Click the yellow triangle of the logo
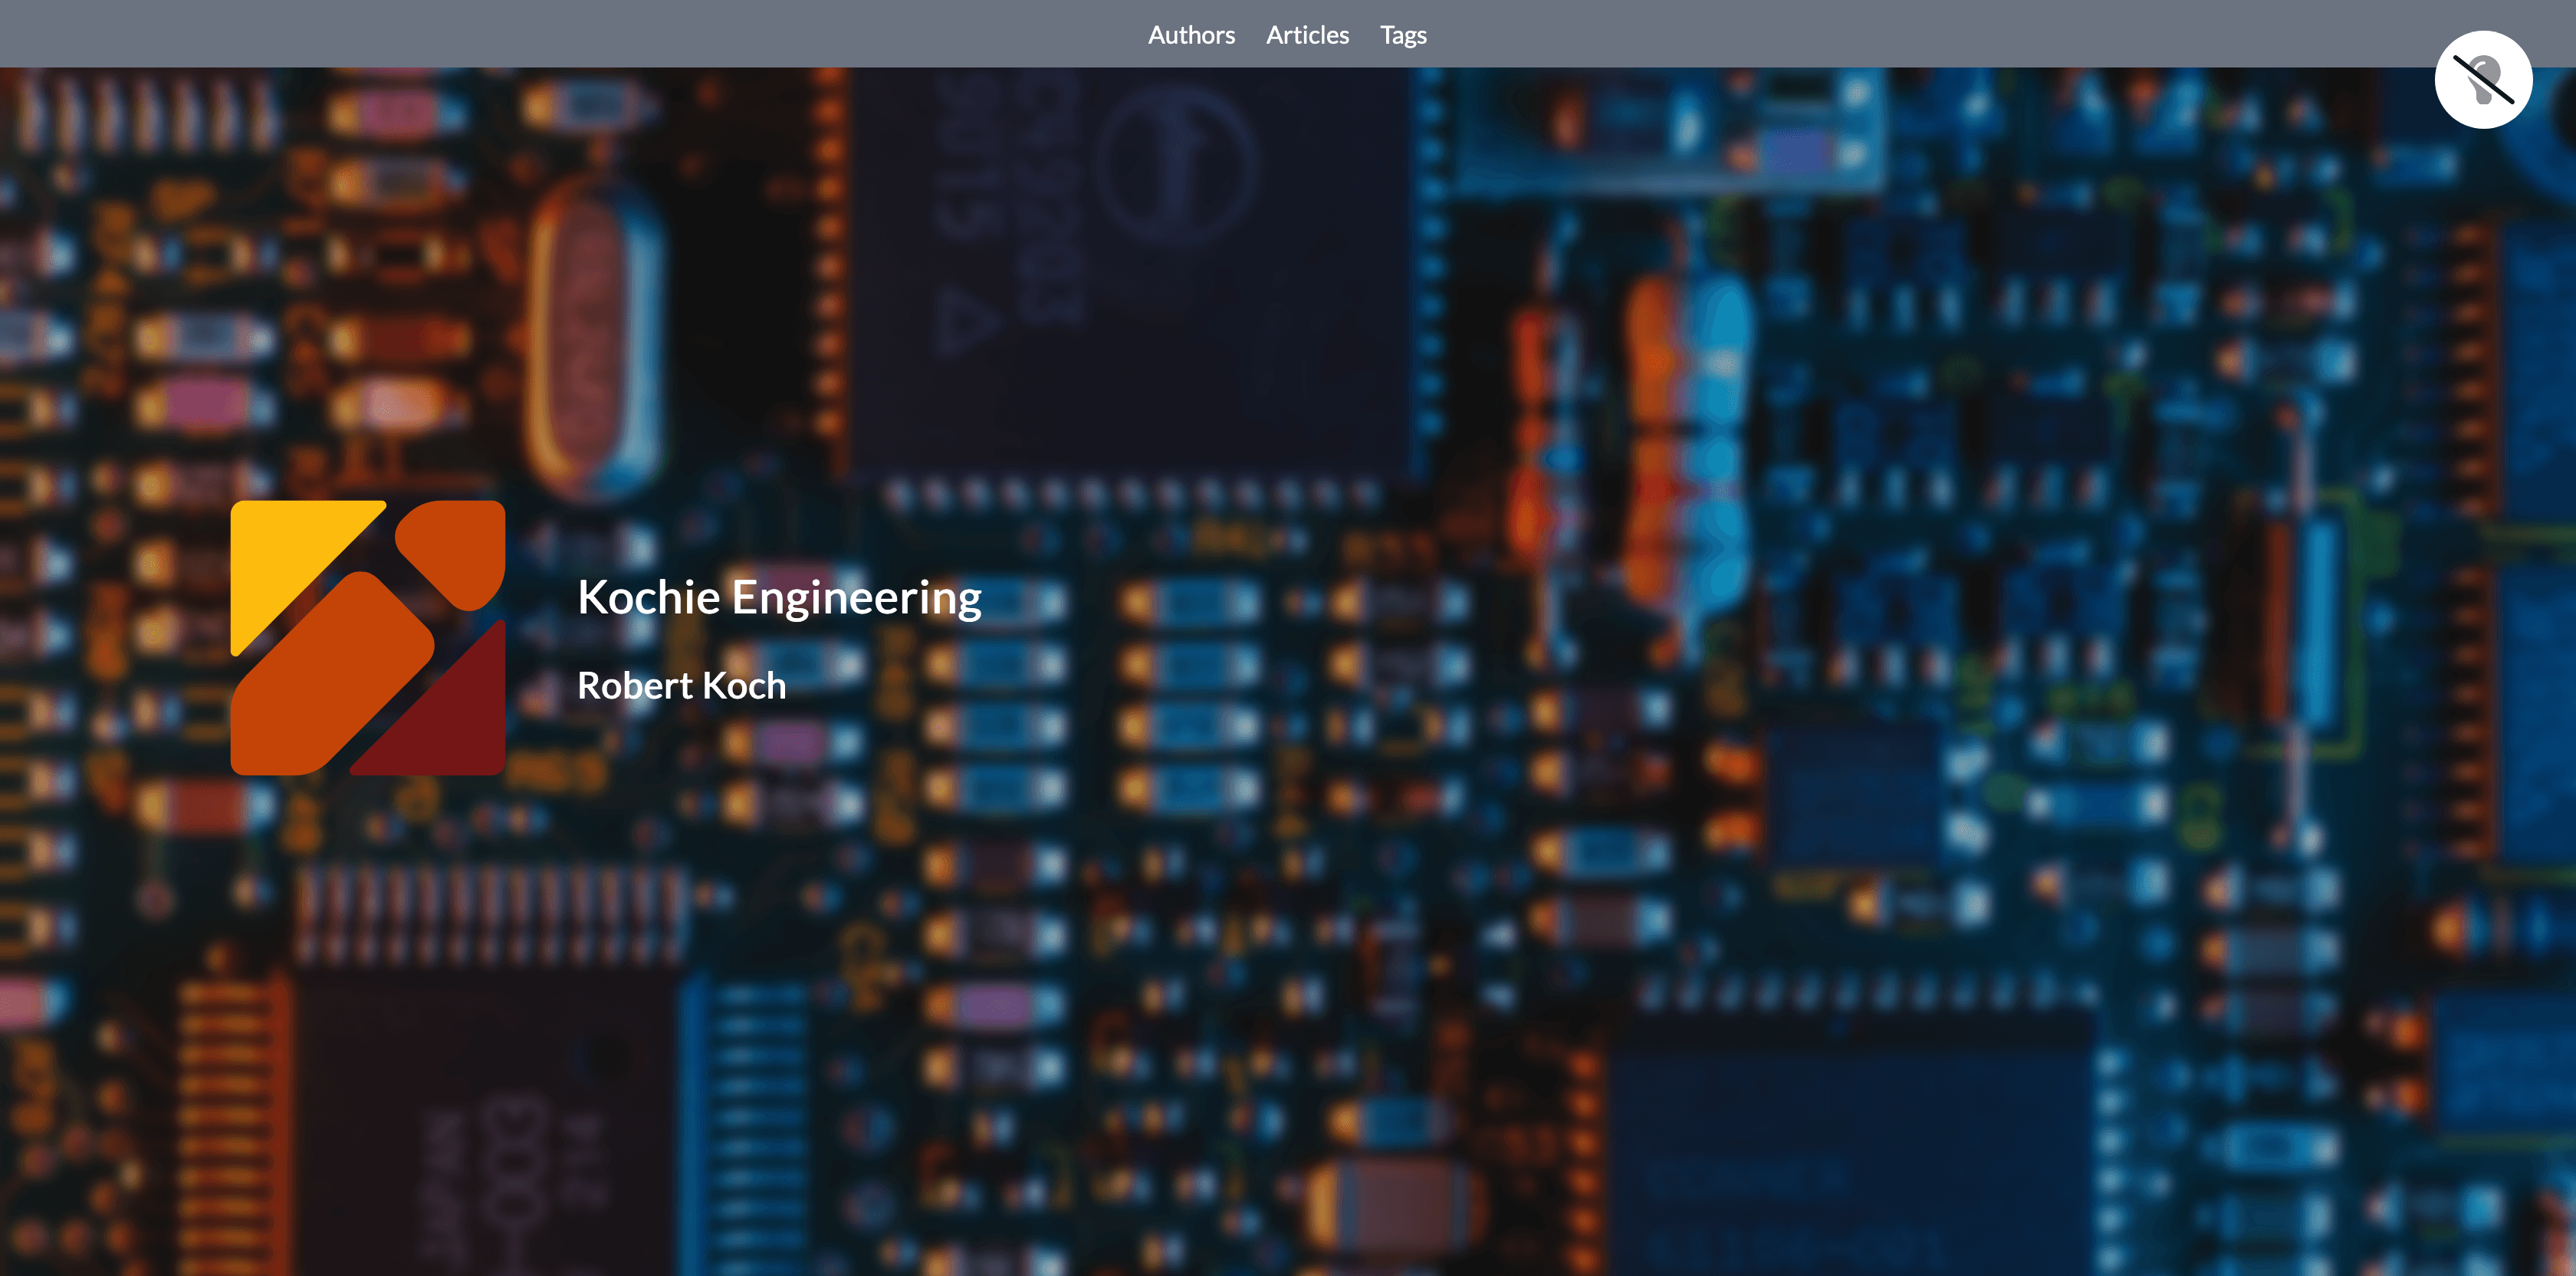This screenshot has width=2576, height=1276. tap(290, 560)
